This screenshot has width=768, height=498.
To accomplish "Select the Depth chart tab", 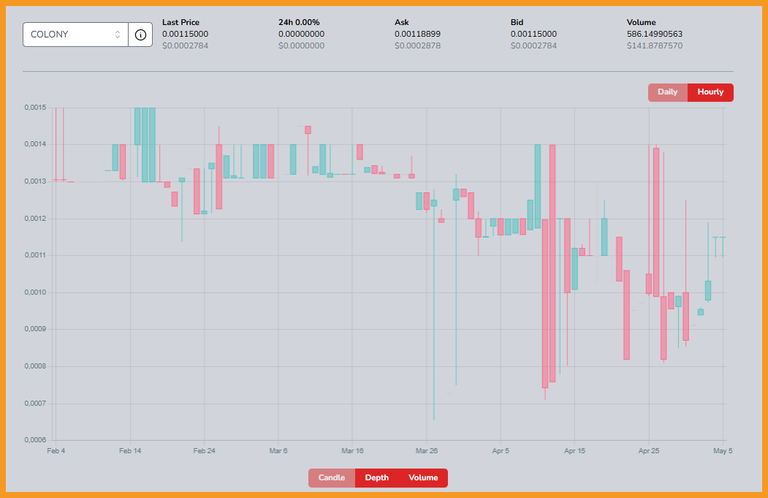I will tap(377, 478).
